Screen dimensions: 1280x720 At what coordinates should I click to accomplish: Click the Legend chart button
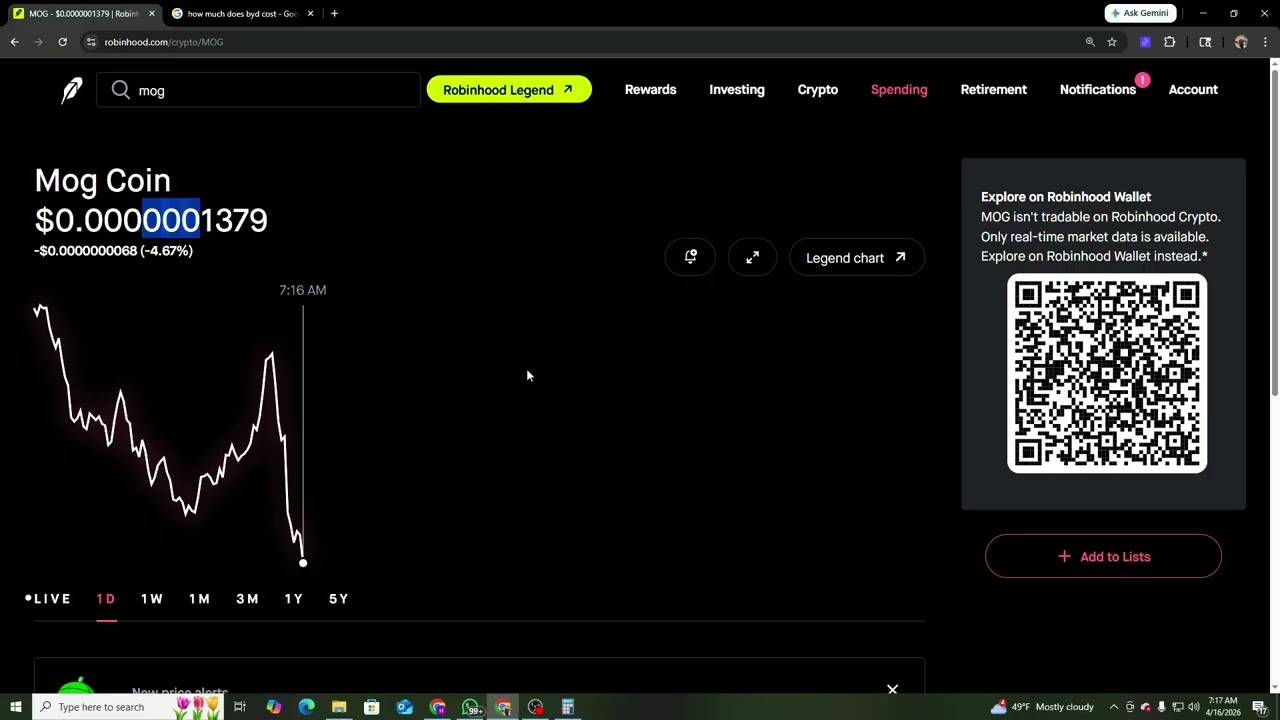coord(857,257)
